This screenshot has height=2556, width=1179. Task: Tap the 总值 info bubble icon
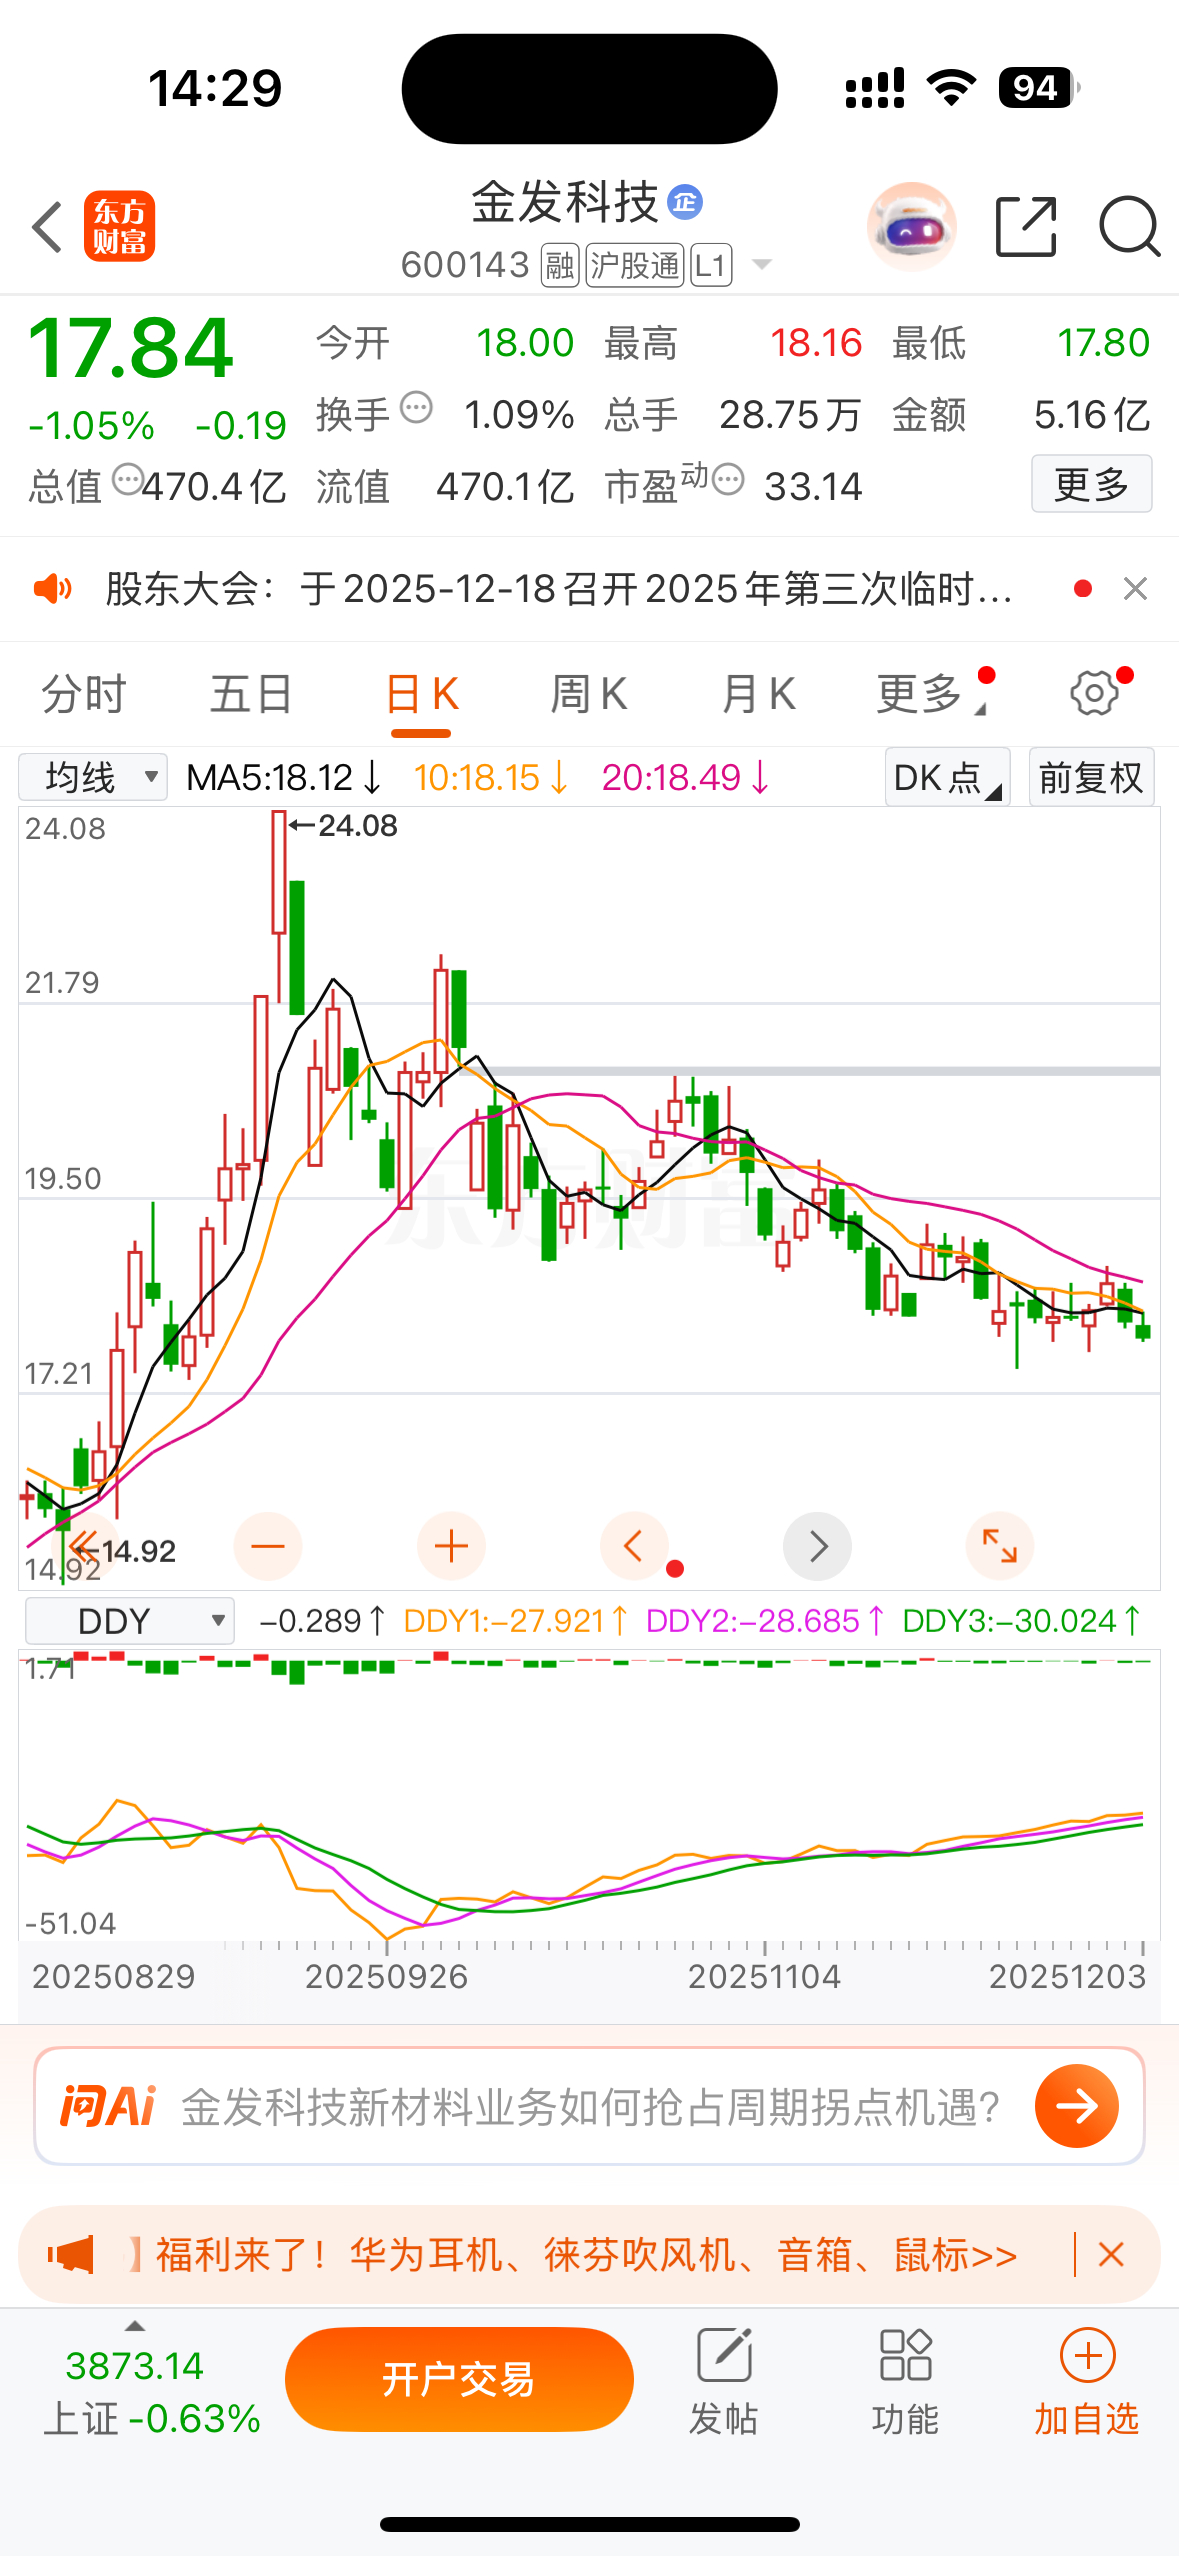click(127, 480)
